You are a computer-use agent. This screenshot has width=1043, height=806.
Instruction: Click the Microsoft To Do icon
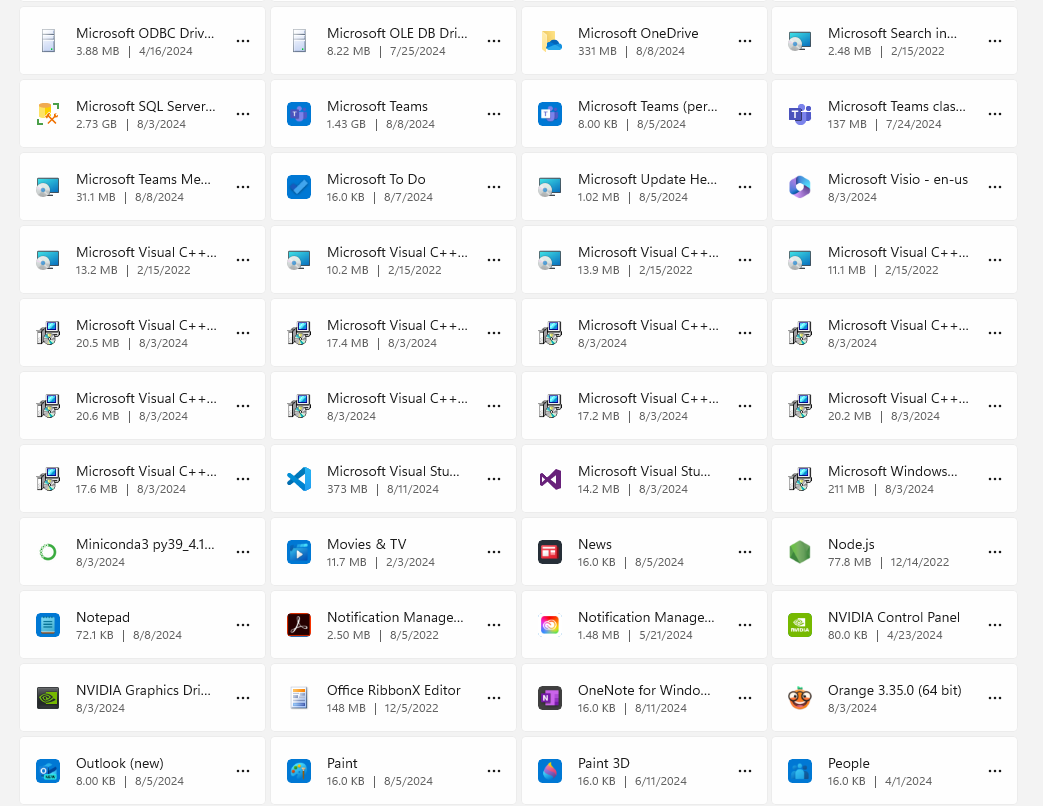[299, 187]
